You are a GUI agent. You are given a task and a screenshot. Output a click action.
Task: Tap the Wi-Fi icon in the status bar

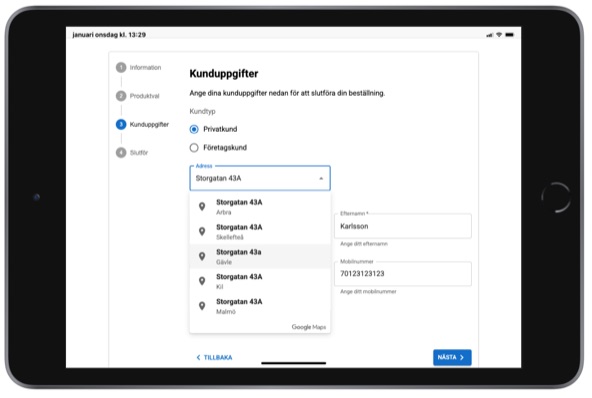click(x=499, y=35)
